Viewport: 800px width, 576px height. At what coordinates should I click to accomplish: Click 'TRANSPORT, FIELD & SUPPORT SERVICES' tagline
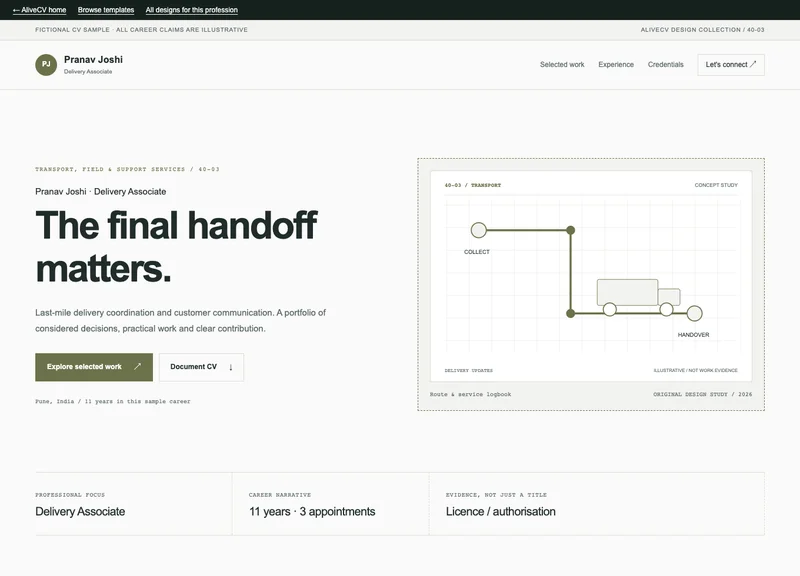coord(110,169)
